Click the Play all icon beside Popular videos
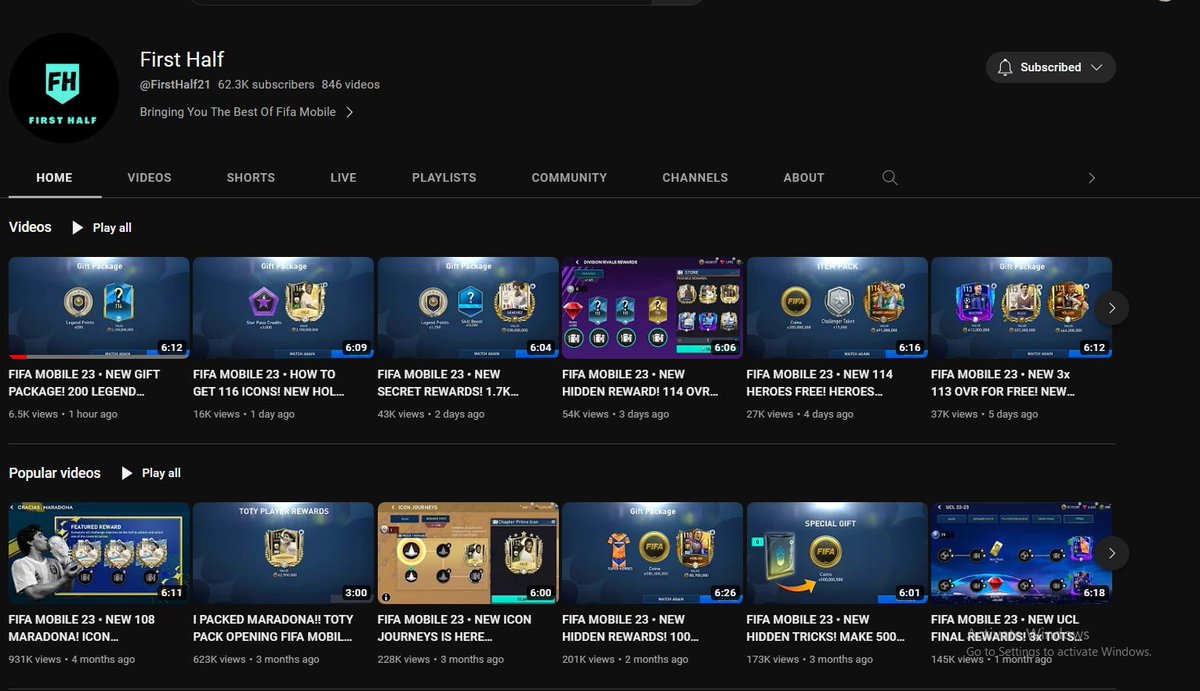The height and width of the screenshot is (691, 1200). (127, 473)
